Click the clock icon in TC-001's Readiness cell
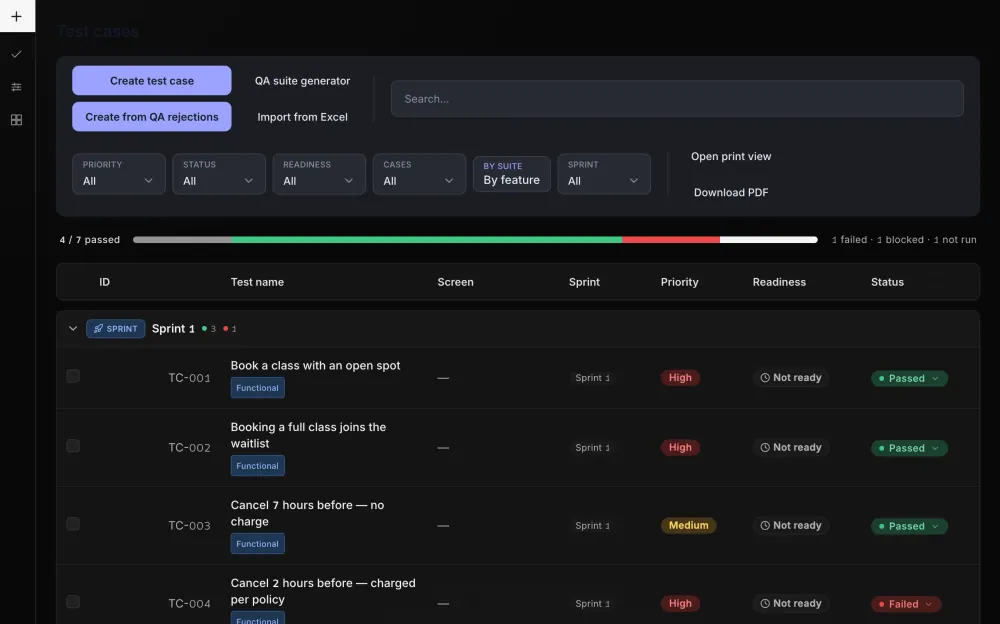Viewport: 1000px width, 624px height. click(765, 378)
